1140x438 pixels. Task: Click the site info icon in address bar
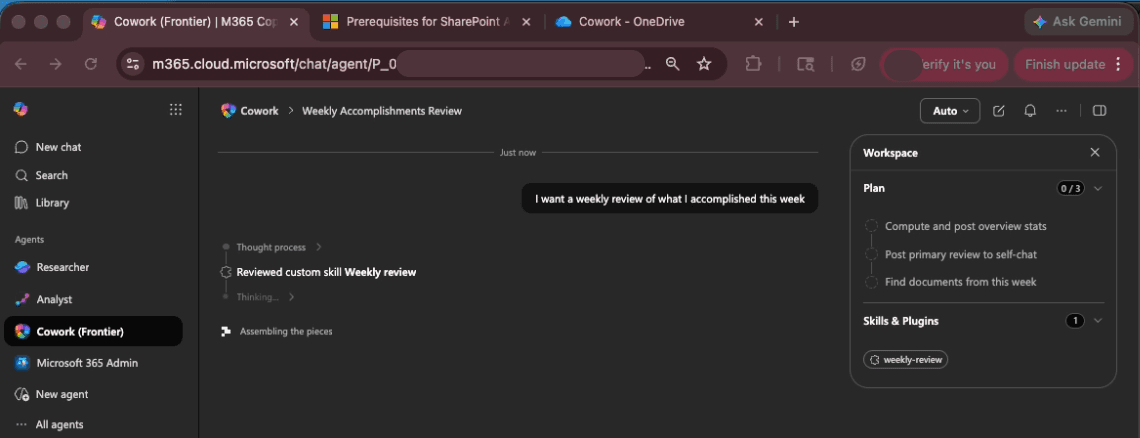(132, 64)
